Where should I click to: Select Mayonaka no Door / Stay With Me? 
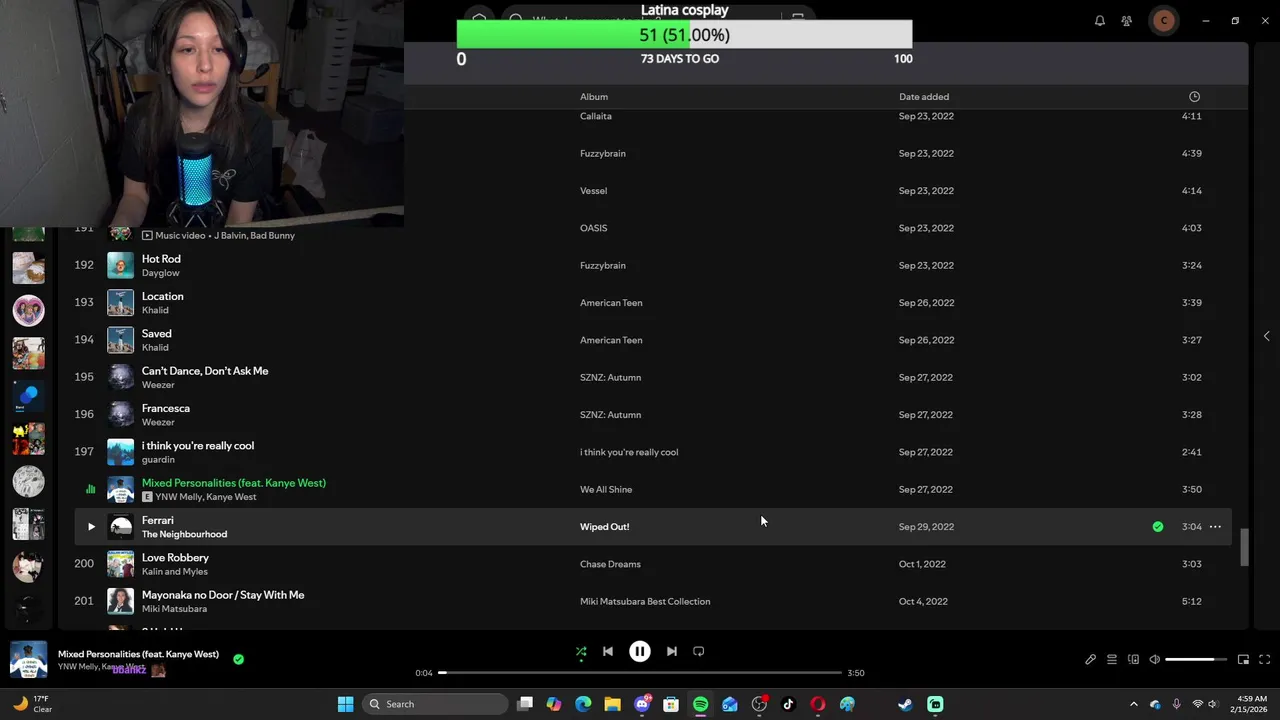pos(223,595)
